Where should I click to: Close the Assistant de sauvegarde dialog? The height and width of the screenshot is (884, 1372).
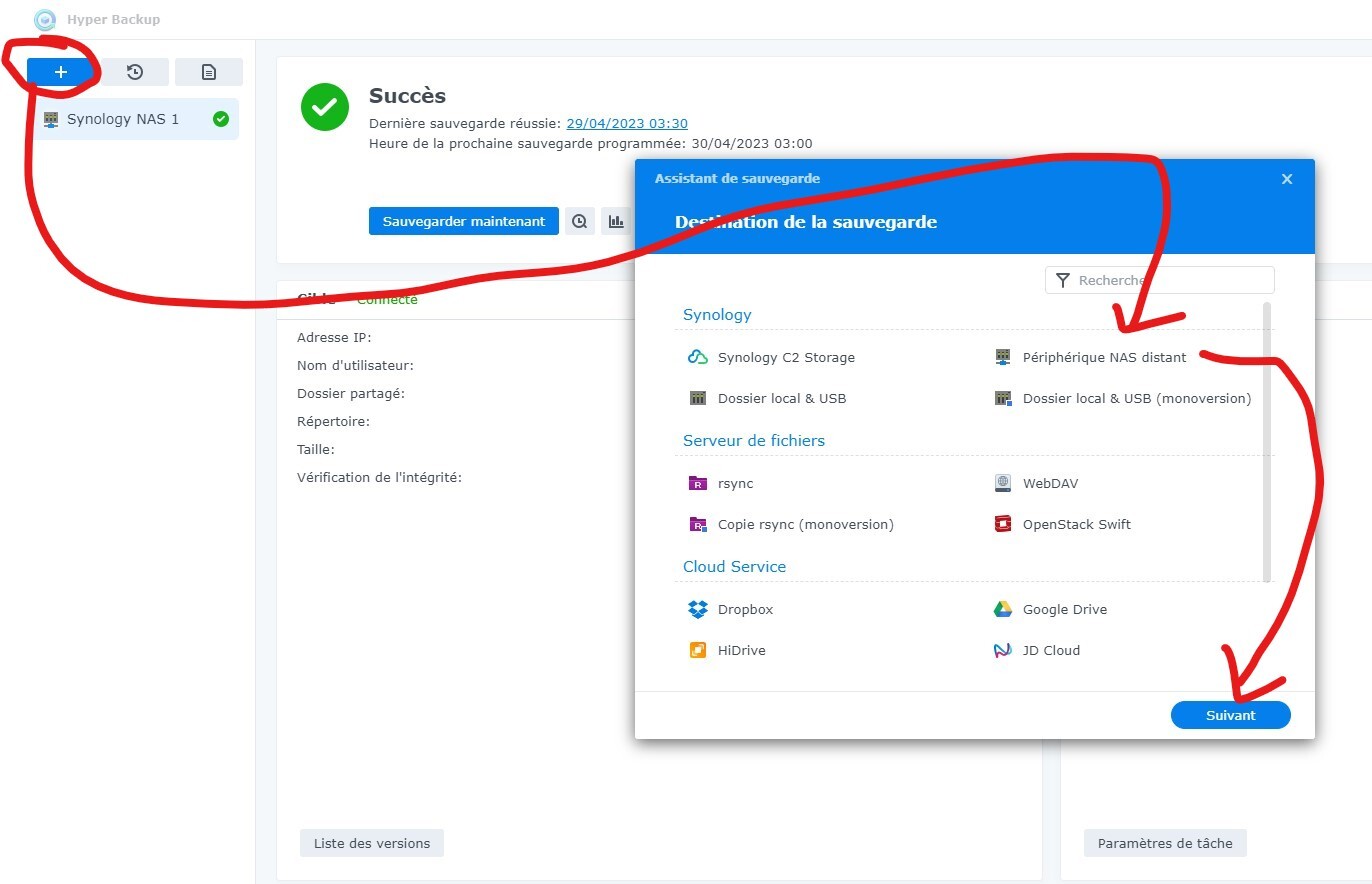pos(1287,179)
